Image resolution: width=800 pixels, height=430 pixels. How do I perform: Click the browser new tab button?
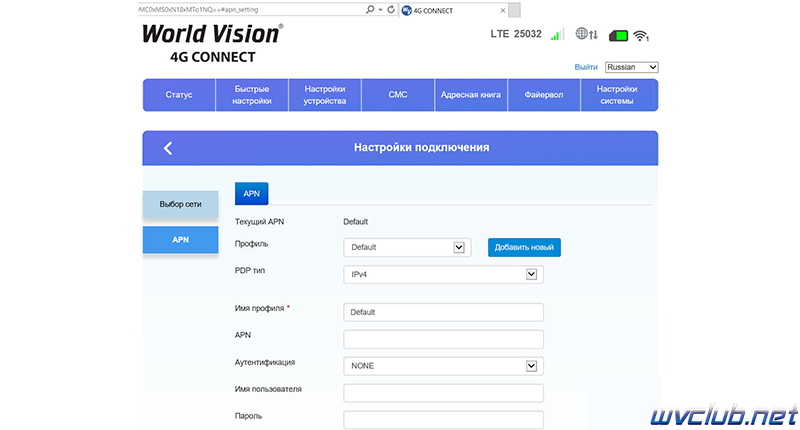pyautogui.click(x=515, y=10)
